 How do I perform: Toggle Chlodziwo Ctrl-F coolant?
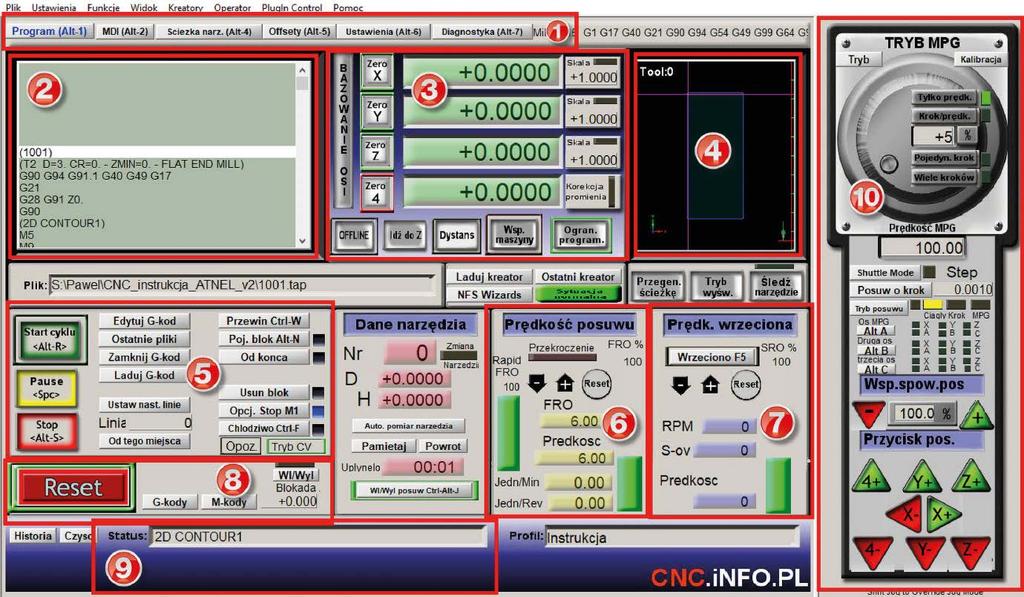(x=264, y=428)
